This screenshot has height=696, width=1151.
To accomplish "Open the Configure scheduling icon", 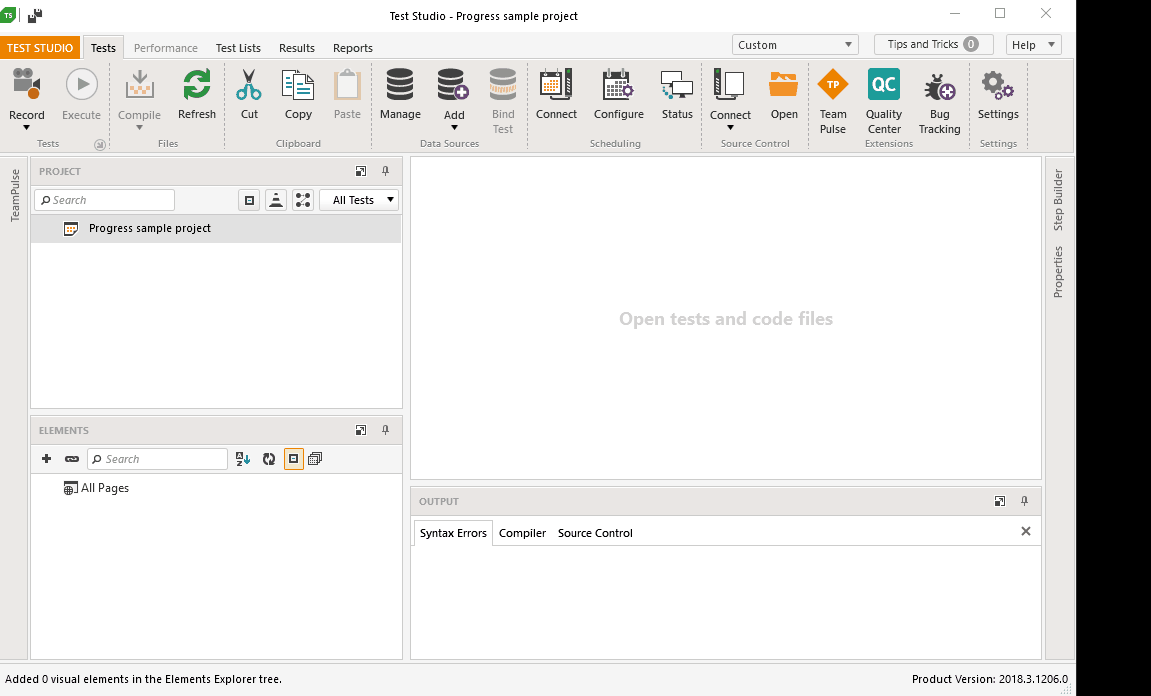I will [x=618, y=84].
